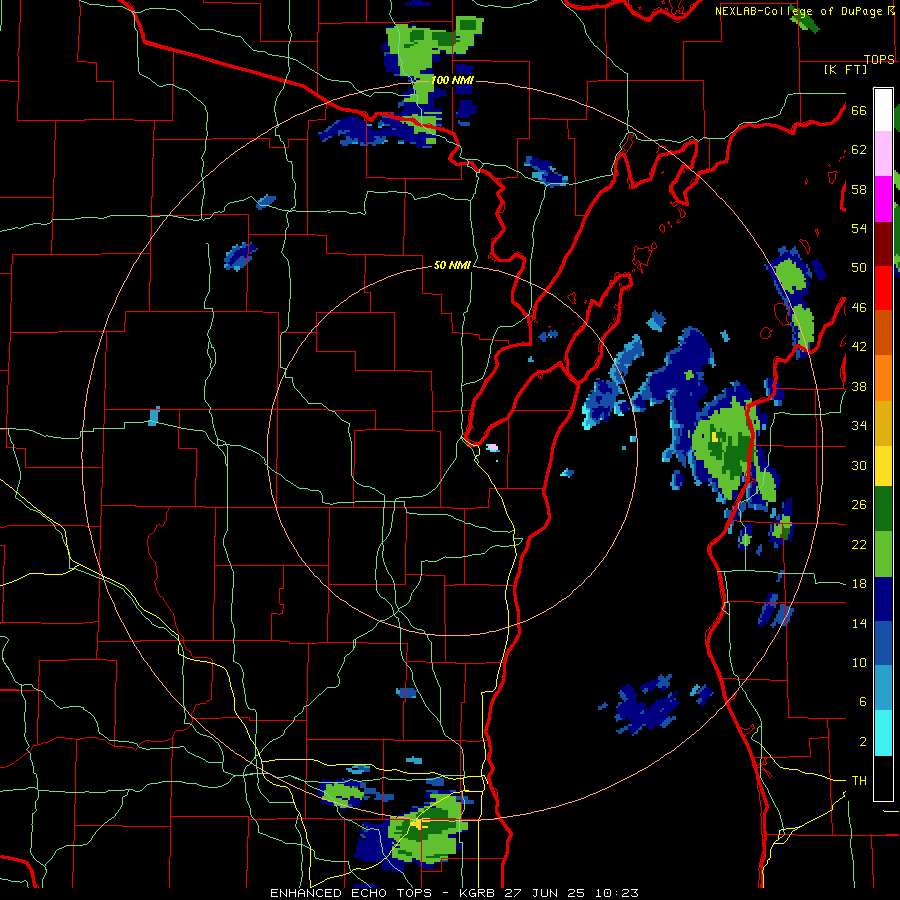Select the light green swatch near 22
Image resolution: width=900 pixels, height=900 pixels.
click(x=883, y=554)
